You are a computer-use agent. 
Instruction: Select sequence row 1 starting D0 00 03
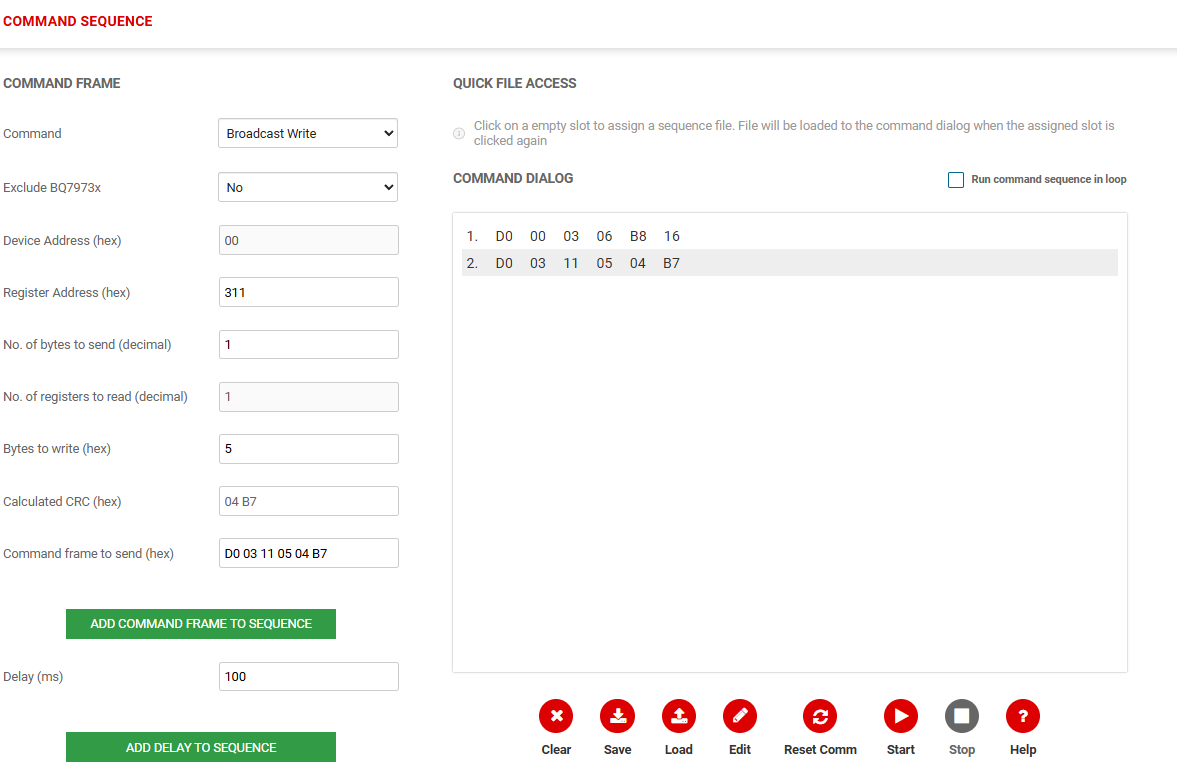tap(790, 236)
